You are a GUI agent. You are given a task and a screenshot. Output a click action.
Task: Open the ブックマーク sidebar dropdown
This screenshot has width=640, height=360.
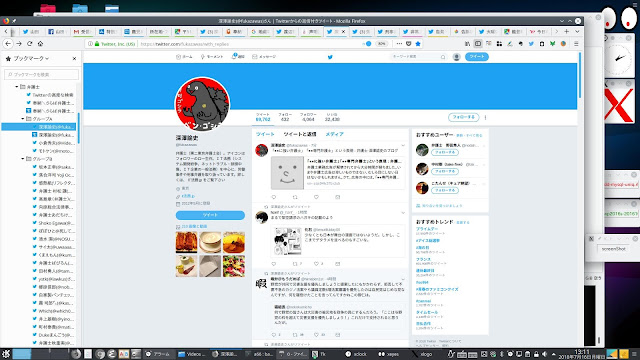pyautogui.click(x=31, y=59)
